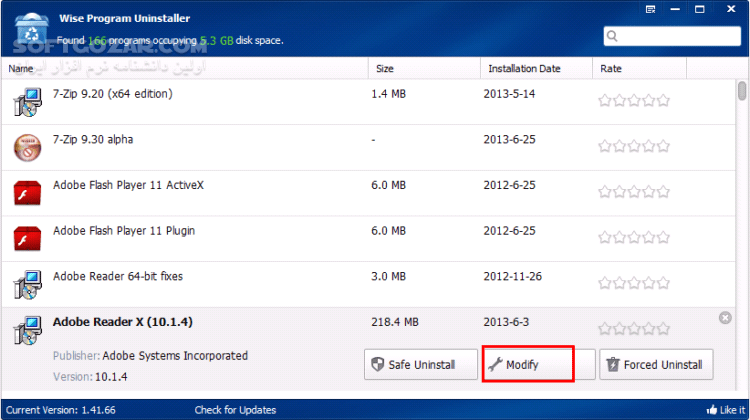750x420 pixels.
Task: Maximize the Wise Program Uninstaller window
Action: (x=700, y=9)
